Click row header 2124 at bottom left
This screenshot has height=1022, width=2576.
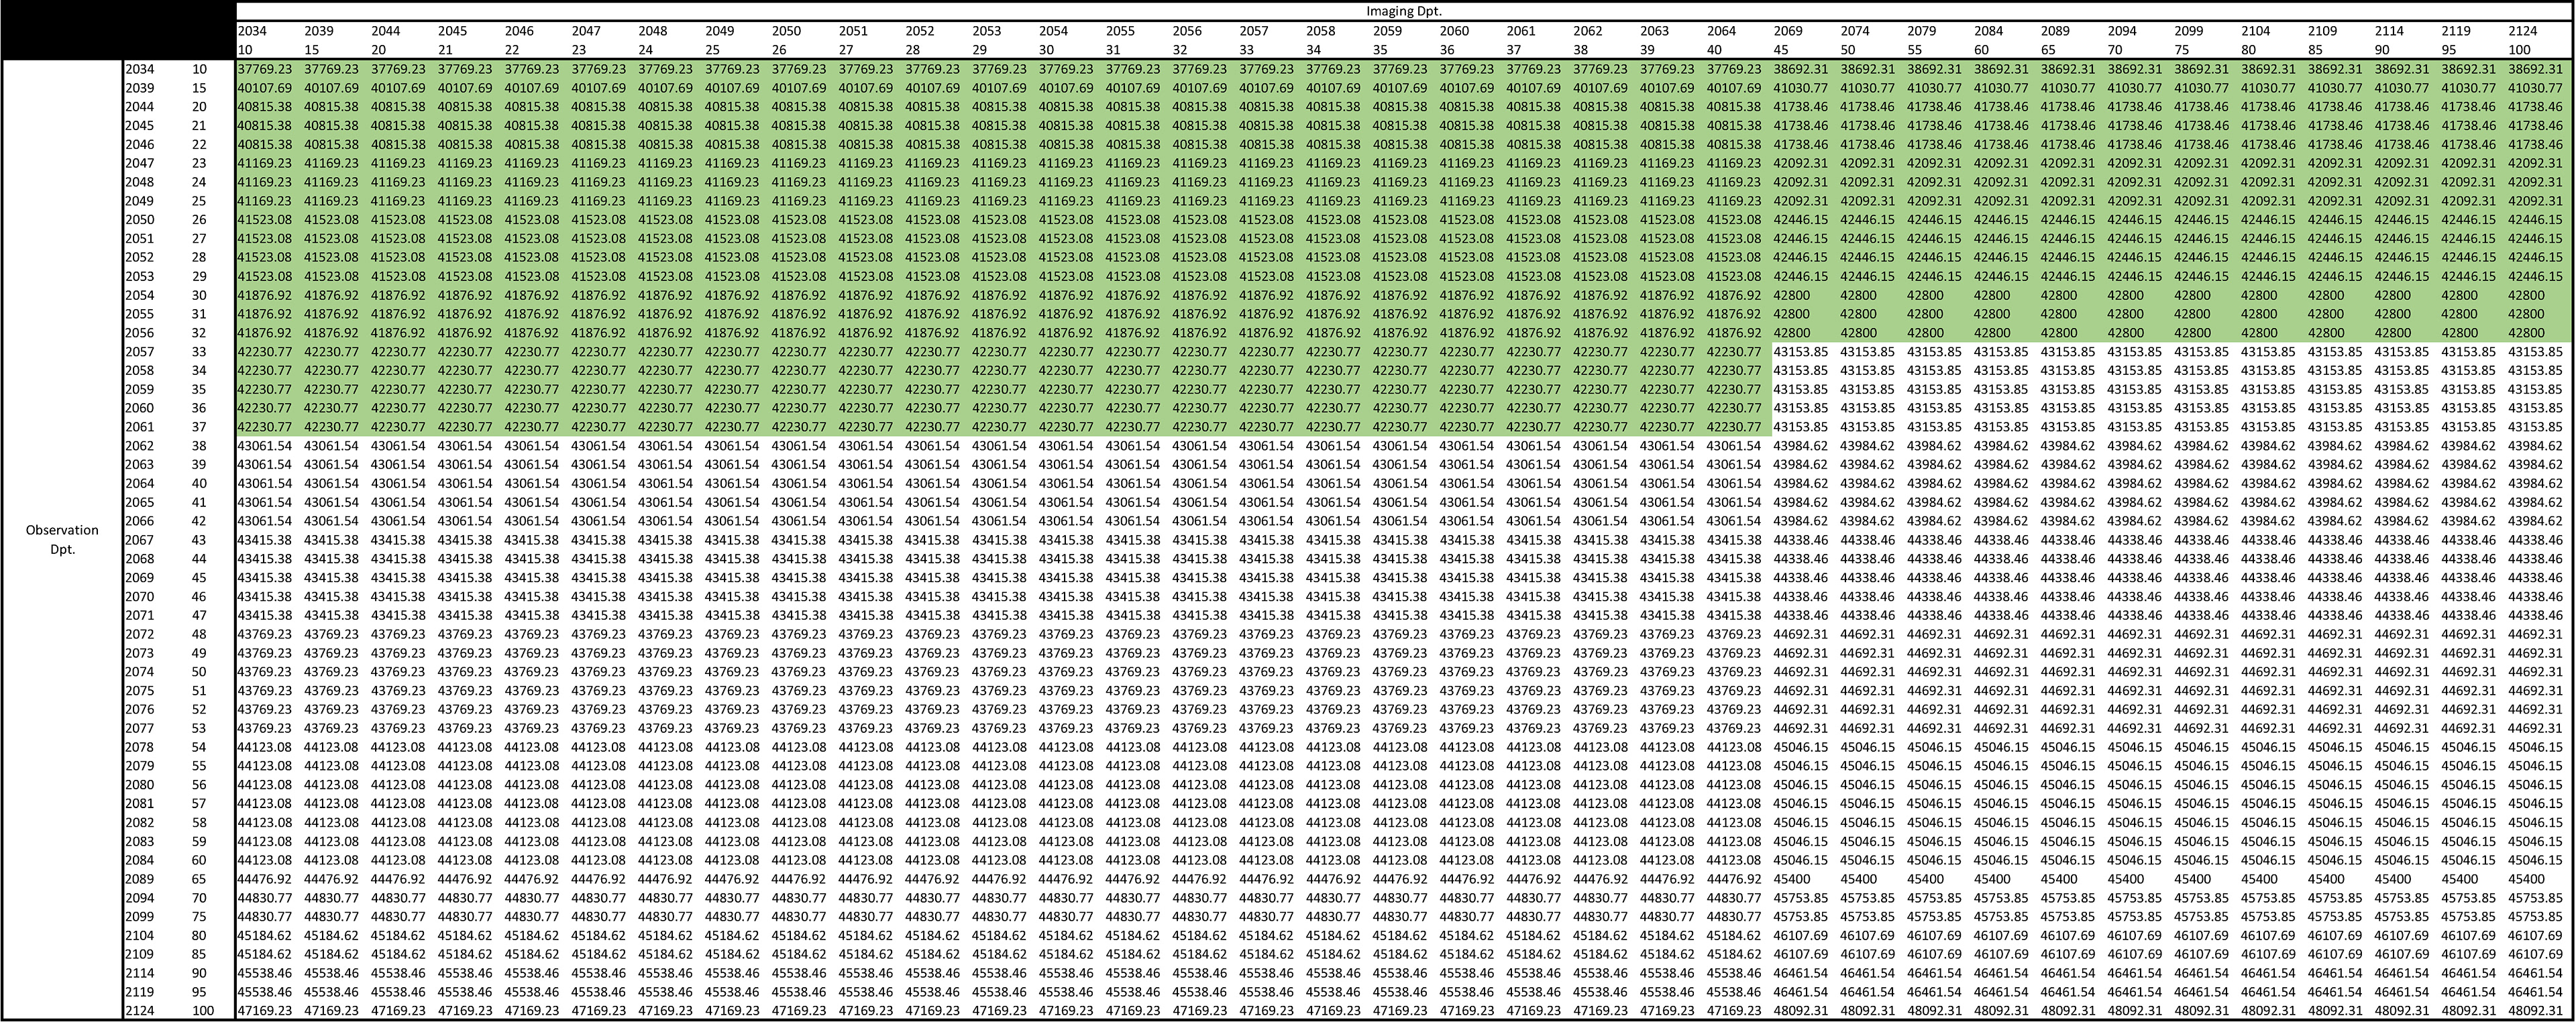pos(140,1011)
